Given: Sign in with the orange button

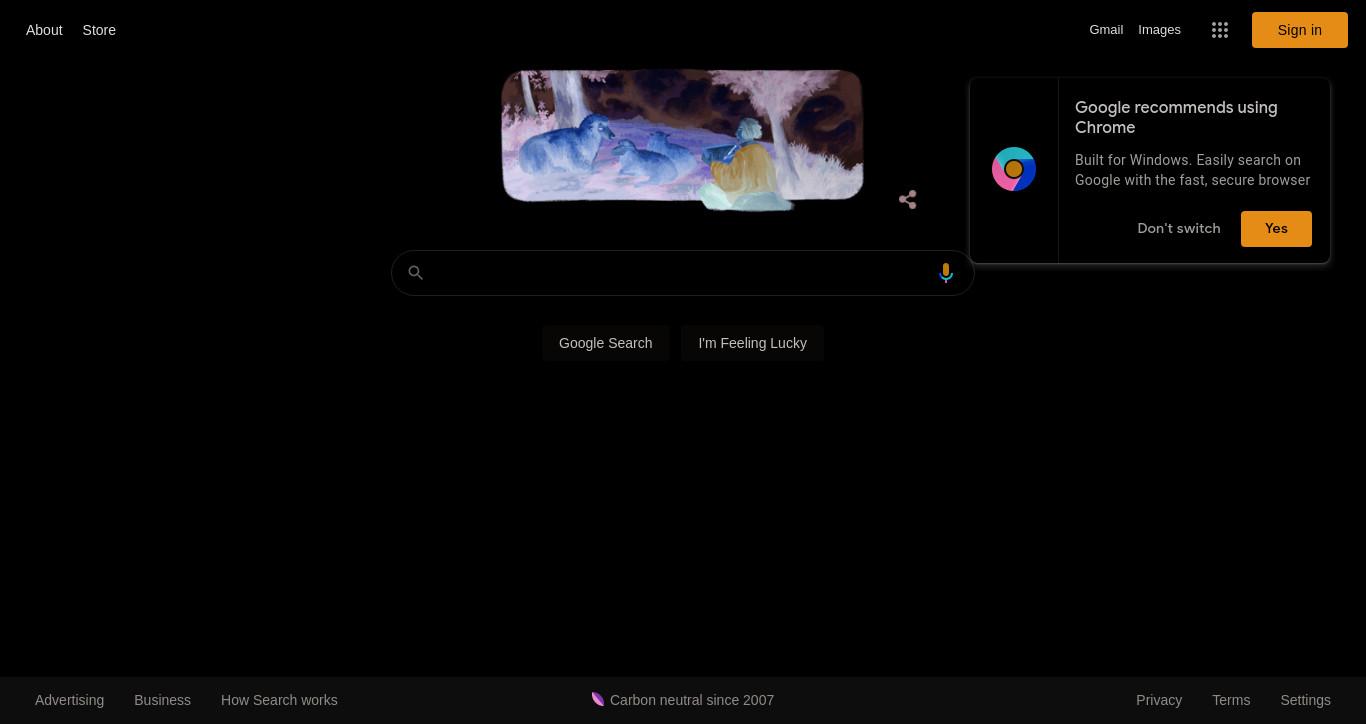Looking at the screenshot, I should [x=1299, y=30].
